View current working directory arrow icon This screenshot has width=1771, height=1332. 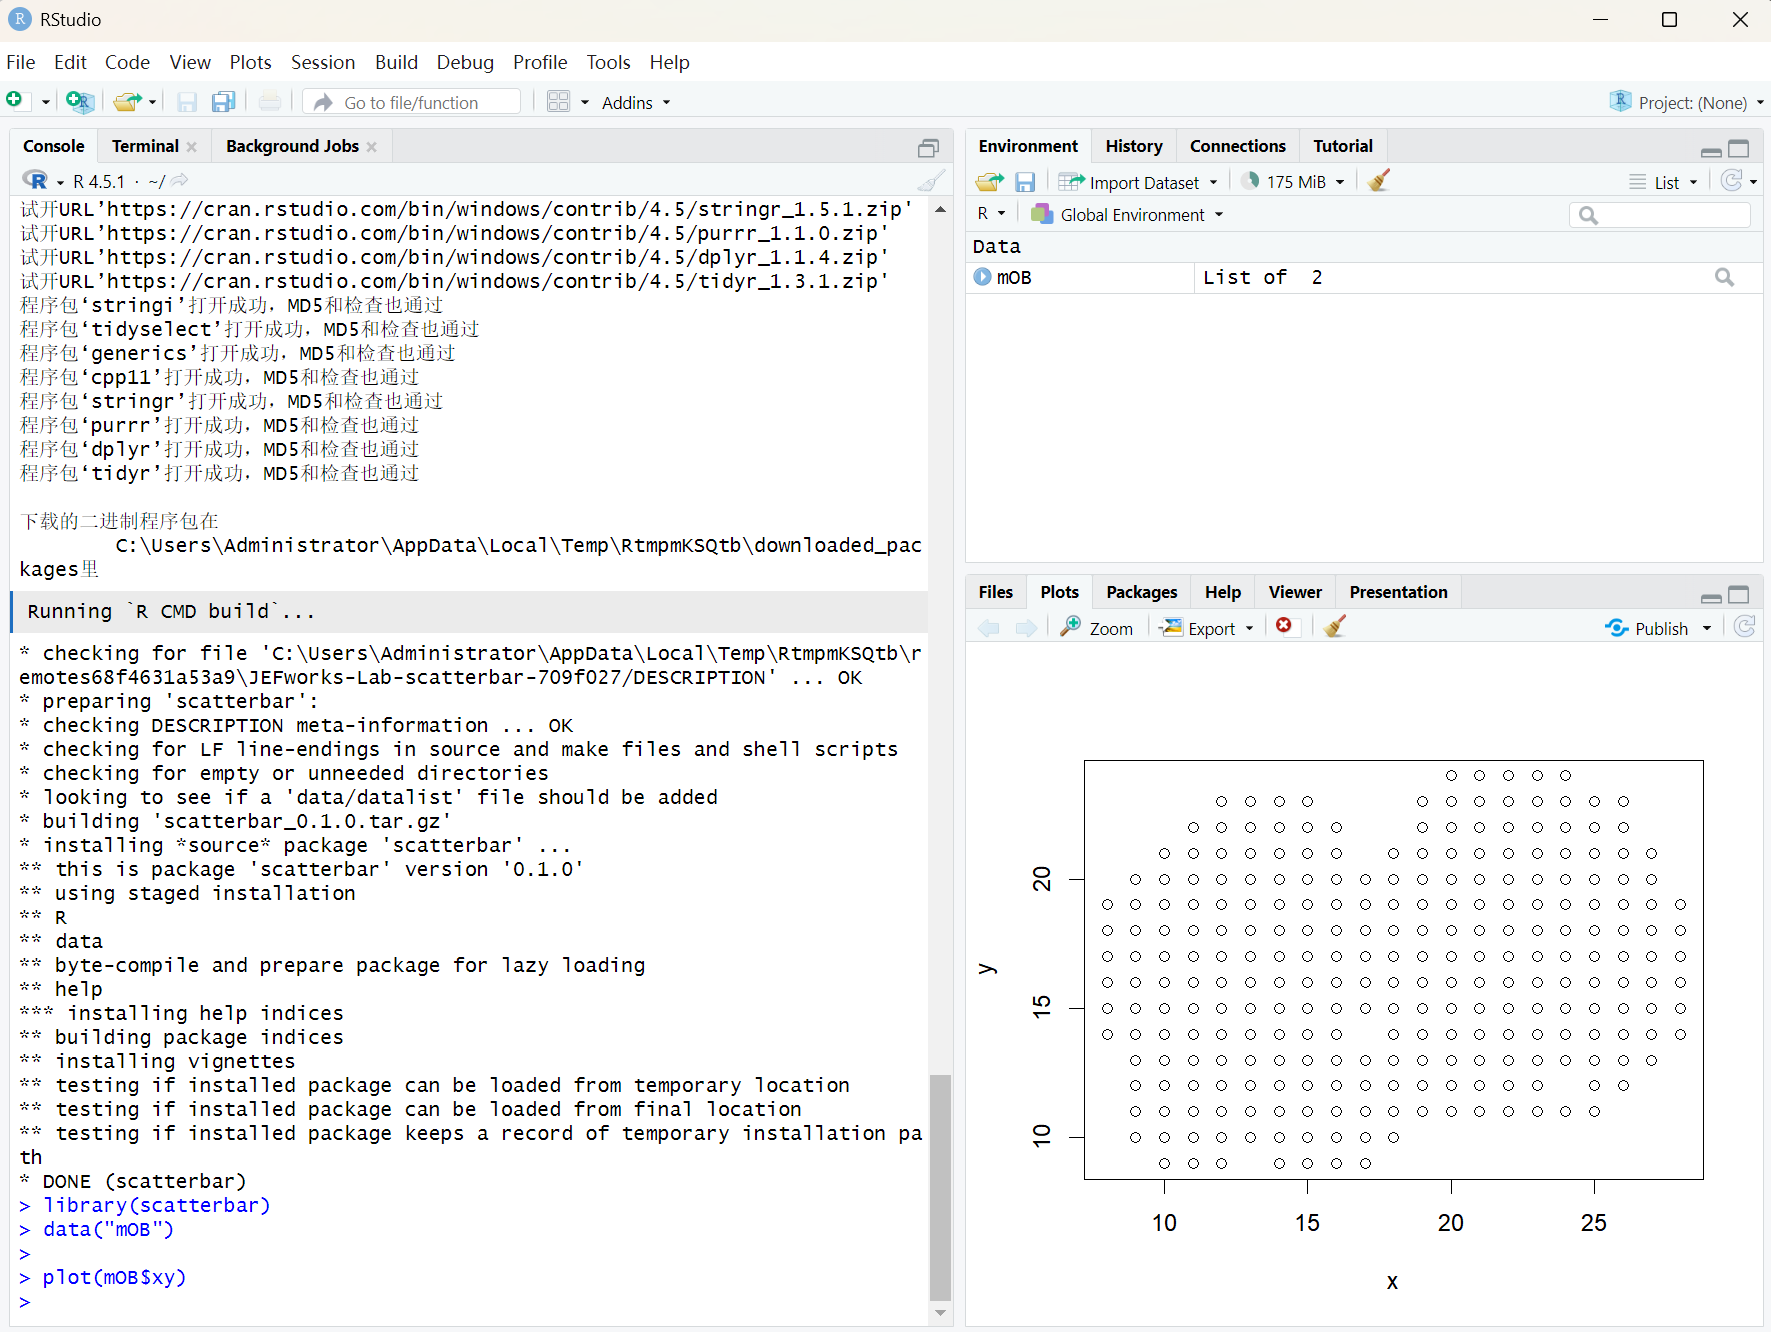(179, 180)
